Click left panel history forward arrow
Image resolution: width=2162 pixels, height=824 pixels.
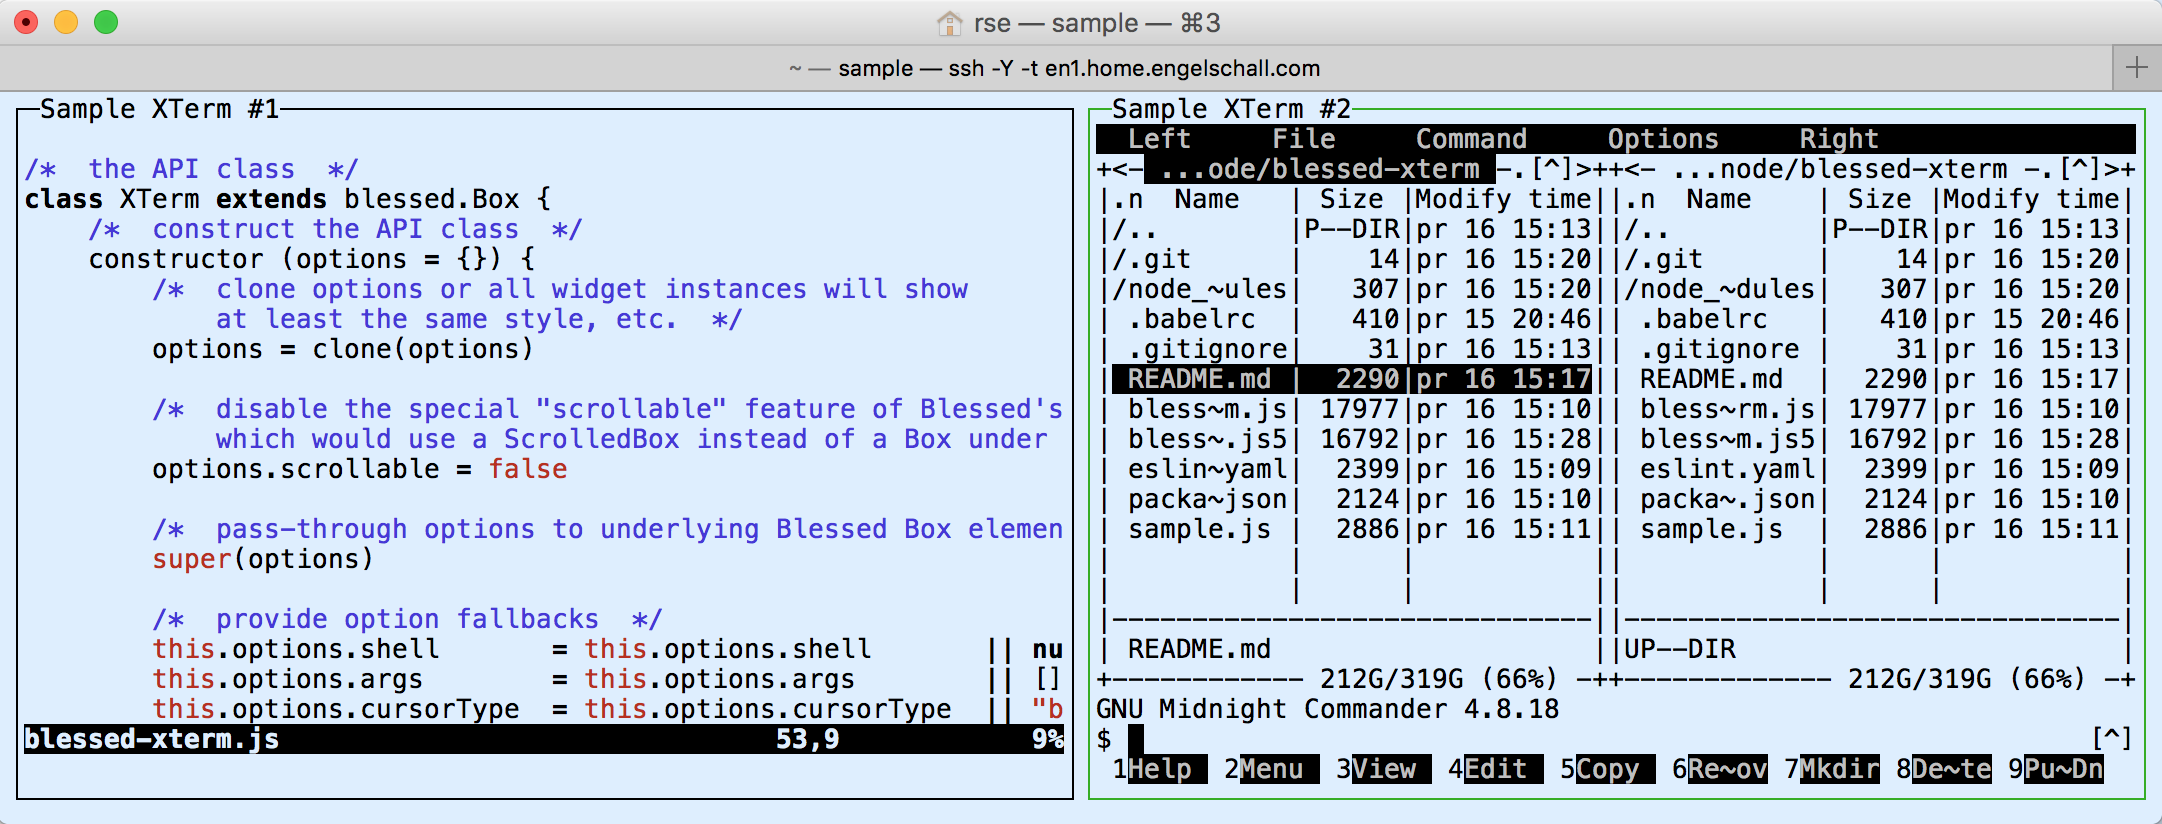[1584, 169]
